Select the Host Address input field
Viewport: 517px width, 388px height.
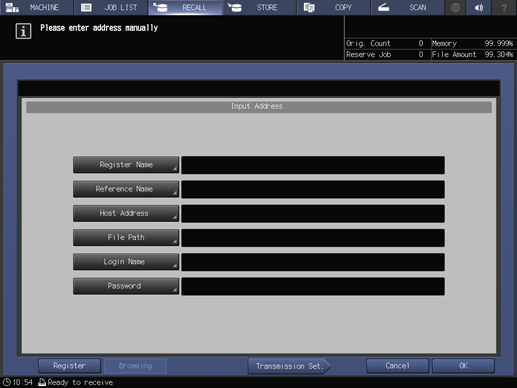[x=313, y=214]
